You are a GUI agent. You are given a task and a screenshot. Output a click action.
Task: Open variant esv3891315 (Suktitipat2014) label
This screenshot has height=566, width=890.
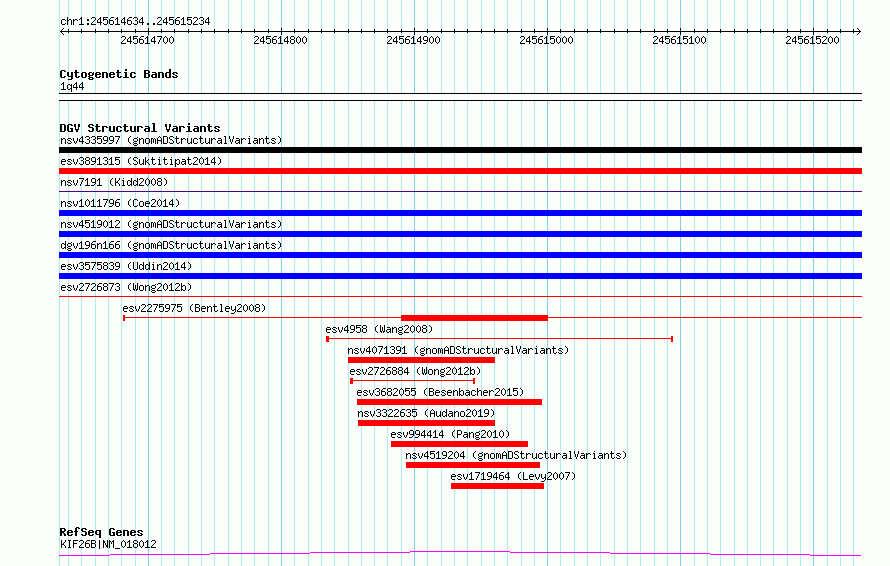tap(141, 161)
